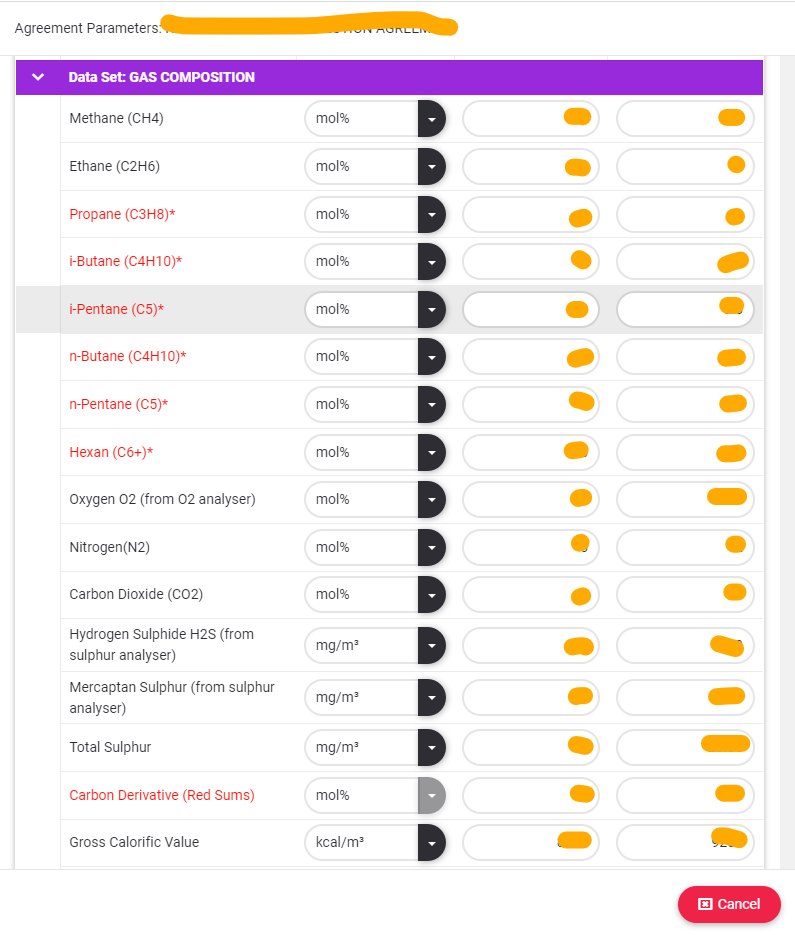This screenshot has width=795, height=935.
Task: Open the Methane (CH4) unit dropdown
Action: 431,119
